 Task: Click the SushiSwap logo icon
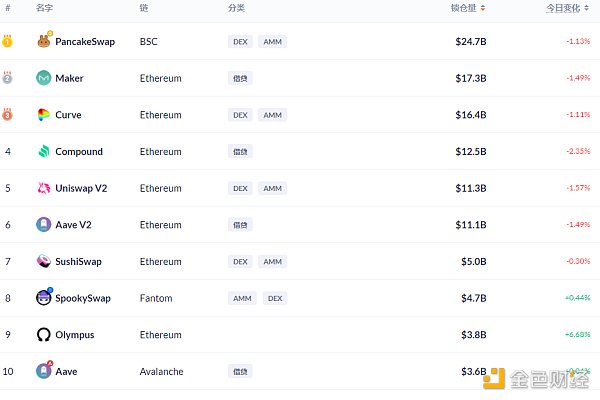coord(44,261)
